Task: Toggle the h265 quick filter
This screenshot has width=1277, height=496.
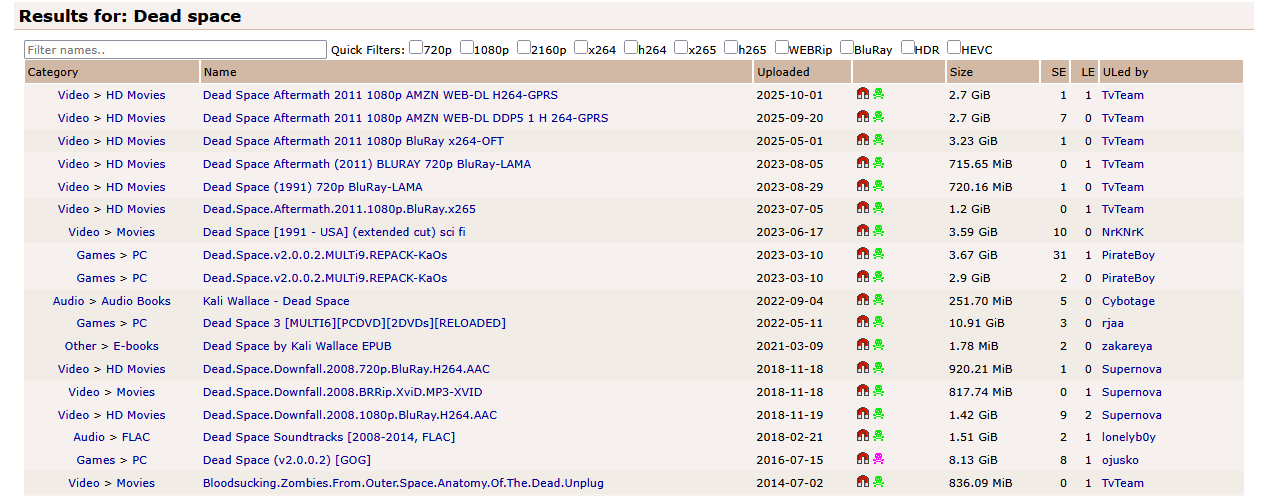Action: click(731, 47)
